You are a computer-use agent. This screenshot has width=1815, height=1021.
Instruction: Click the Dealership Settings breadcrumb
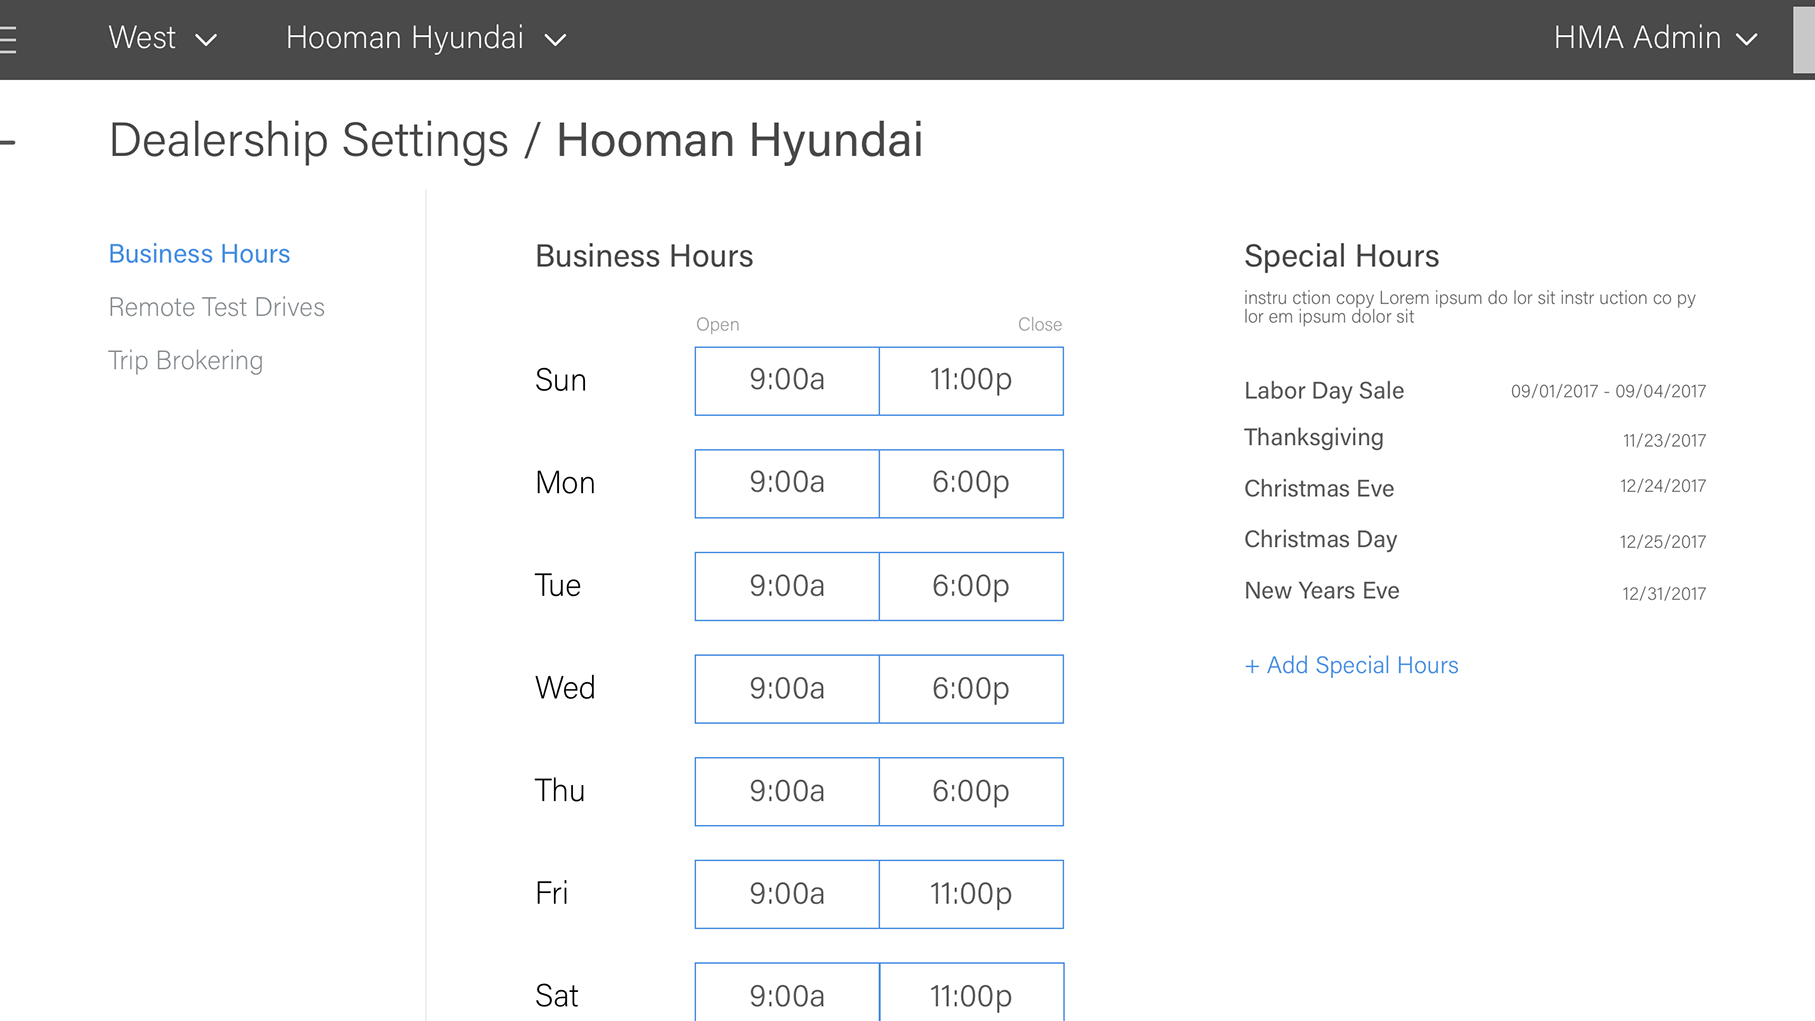[x=309, y=140]
